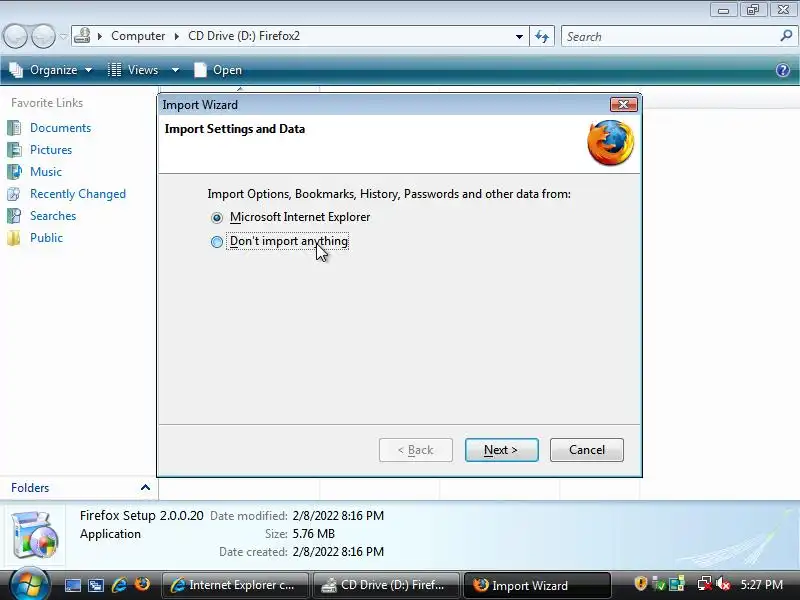
Task: Click the refresh icon beside address bar
Action: click(x=542, y=37)
